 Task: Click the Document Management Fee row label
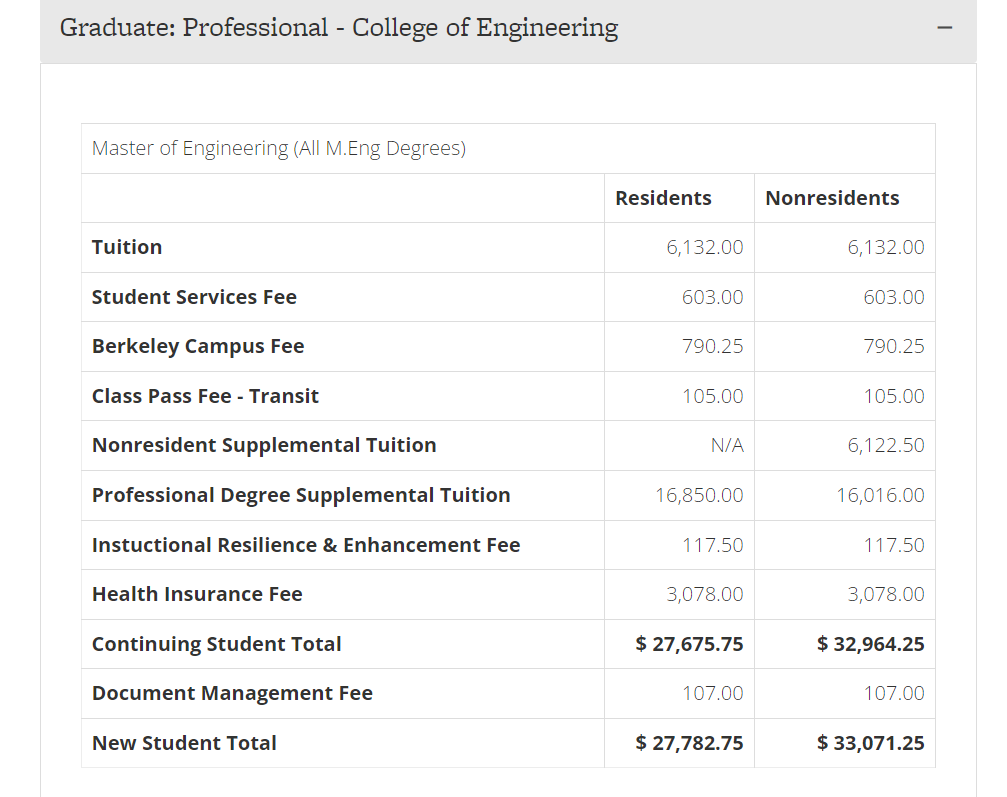[232, 693]
